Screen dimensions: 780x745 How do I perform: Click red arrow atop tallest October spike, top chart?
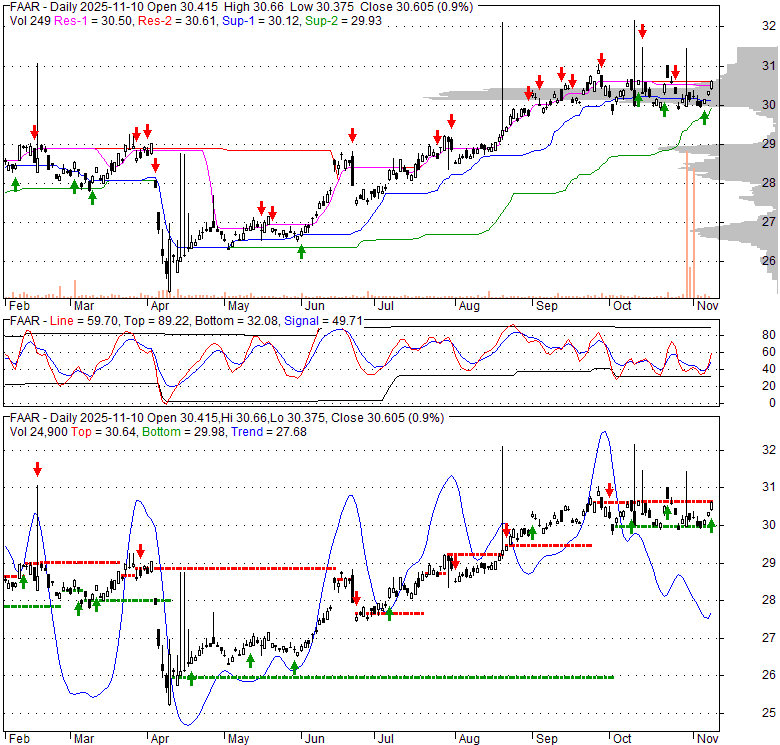coord(641,31)
